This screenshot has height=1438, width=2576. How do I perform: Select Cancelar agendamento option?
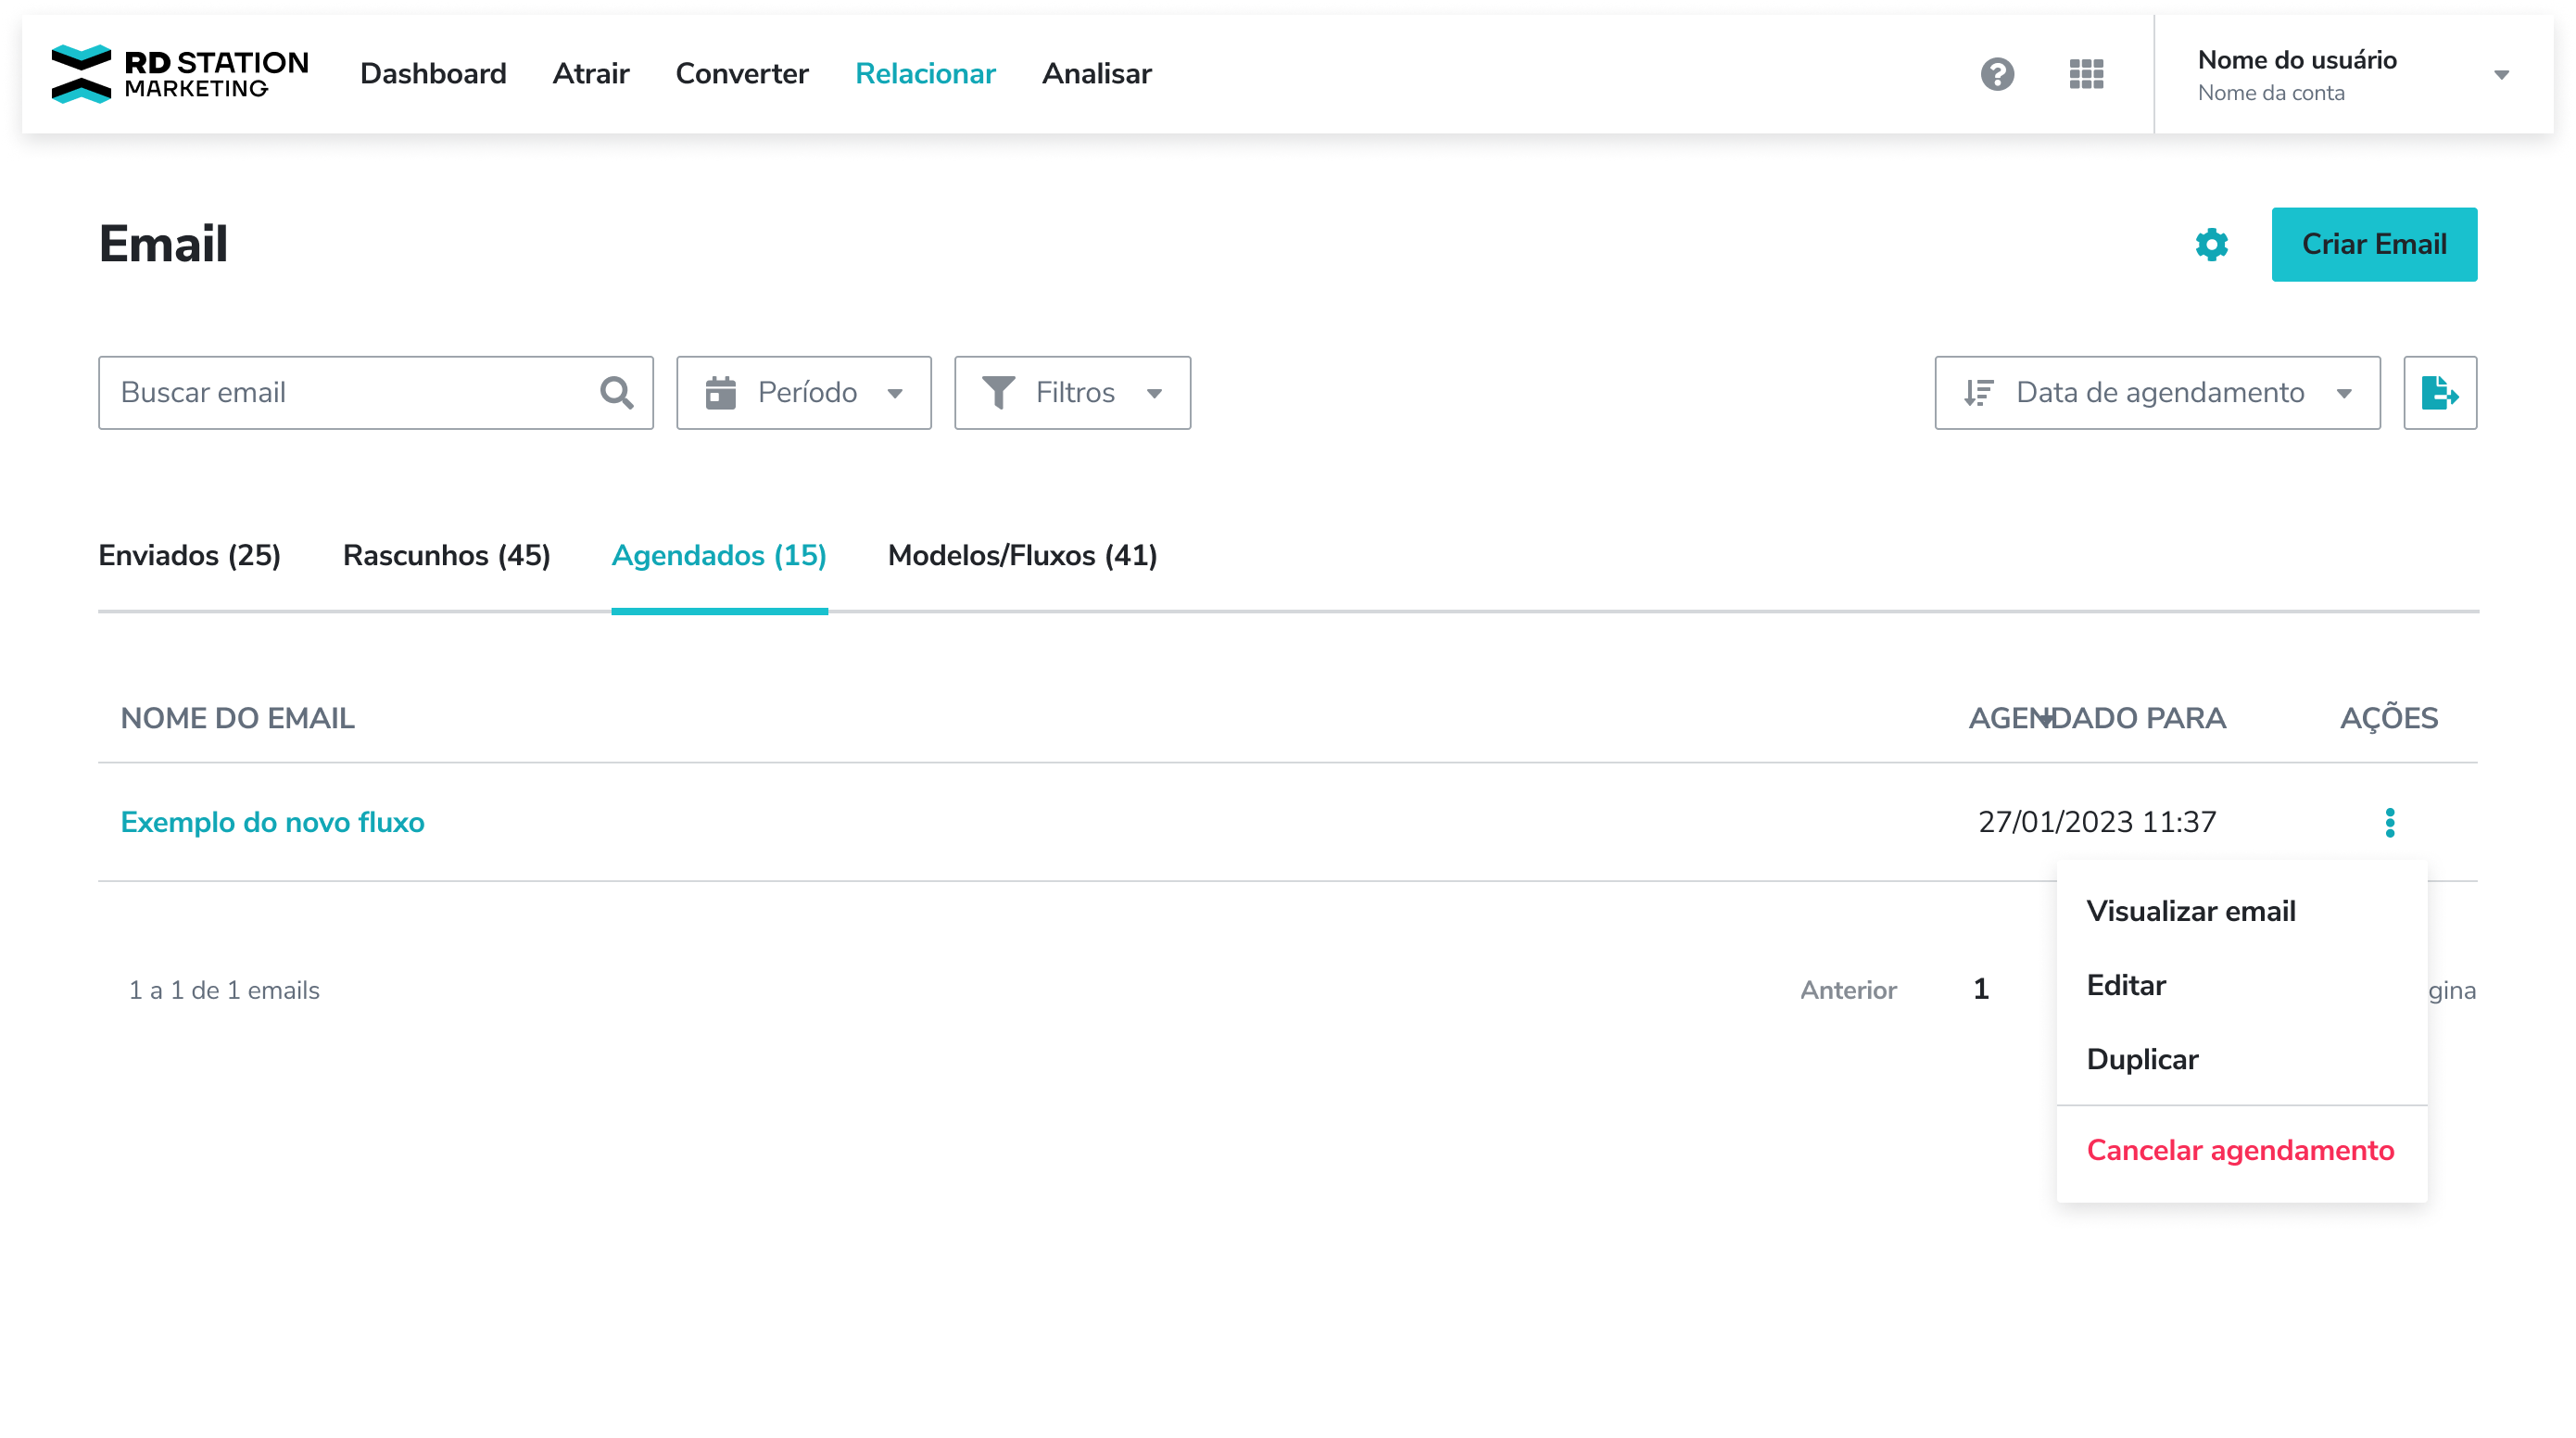click(2240, 1150)
